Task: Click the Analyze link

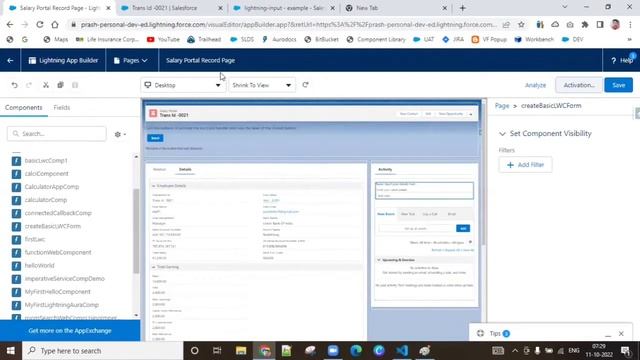Action: 535,85
